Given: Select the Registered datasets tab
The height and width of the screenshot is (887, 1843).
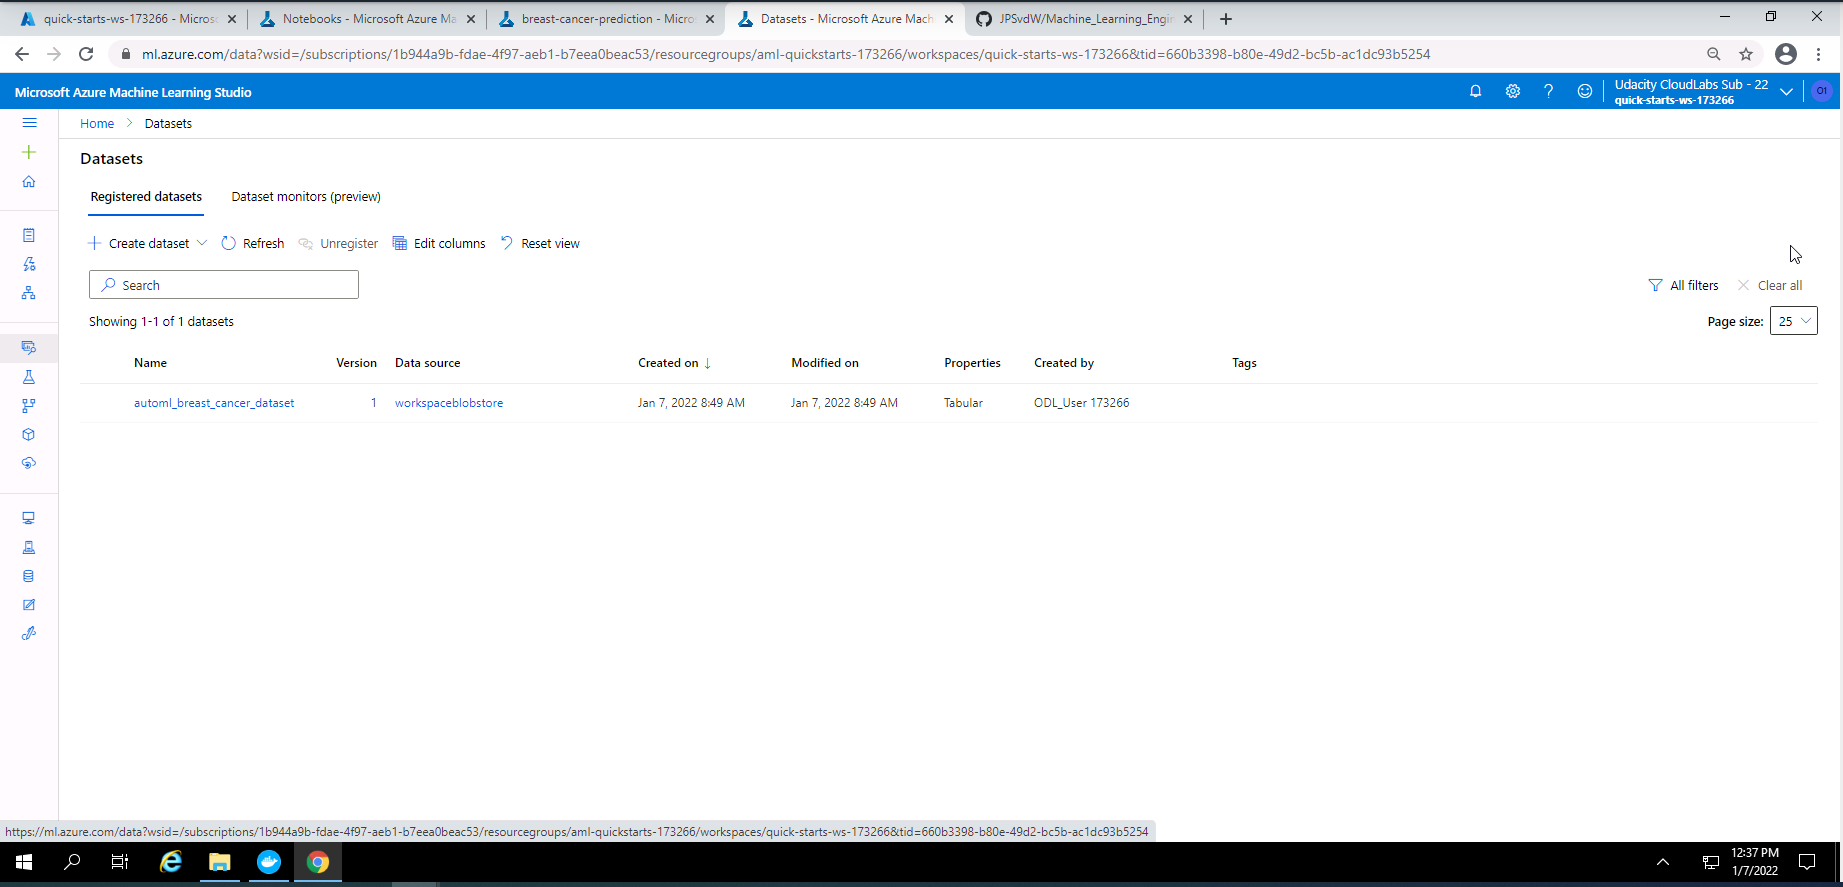Looking at the screenshot, I should [146, 197].
